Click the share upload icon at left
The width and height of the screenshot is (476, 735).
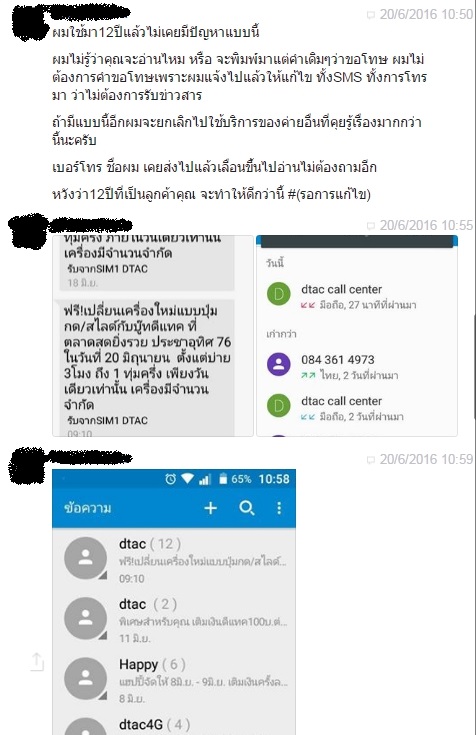pyautogui.click(x=37, y=661)
